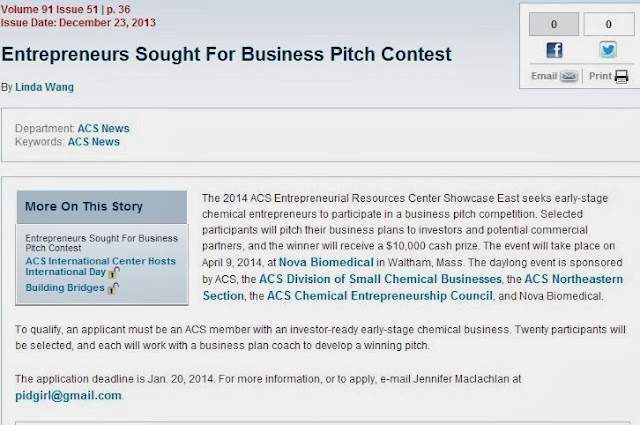The width and height of the screenshot is (640, 425).
Task: Click the pidgirl@gmail.com email address
Action: pos(68,396)
